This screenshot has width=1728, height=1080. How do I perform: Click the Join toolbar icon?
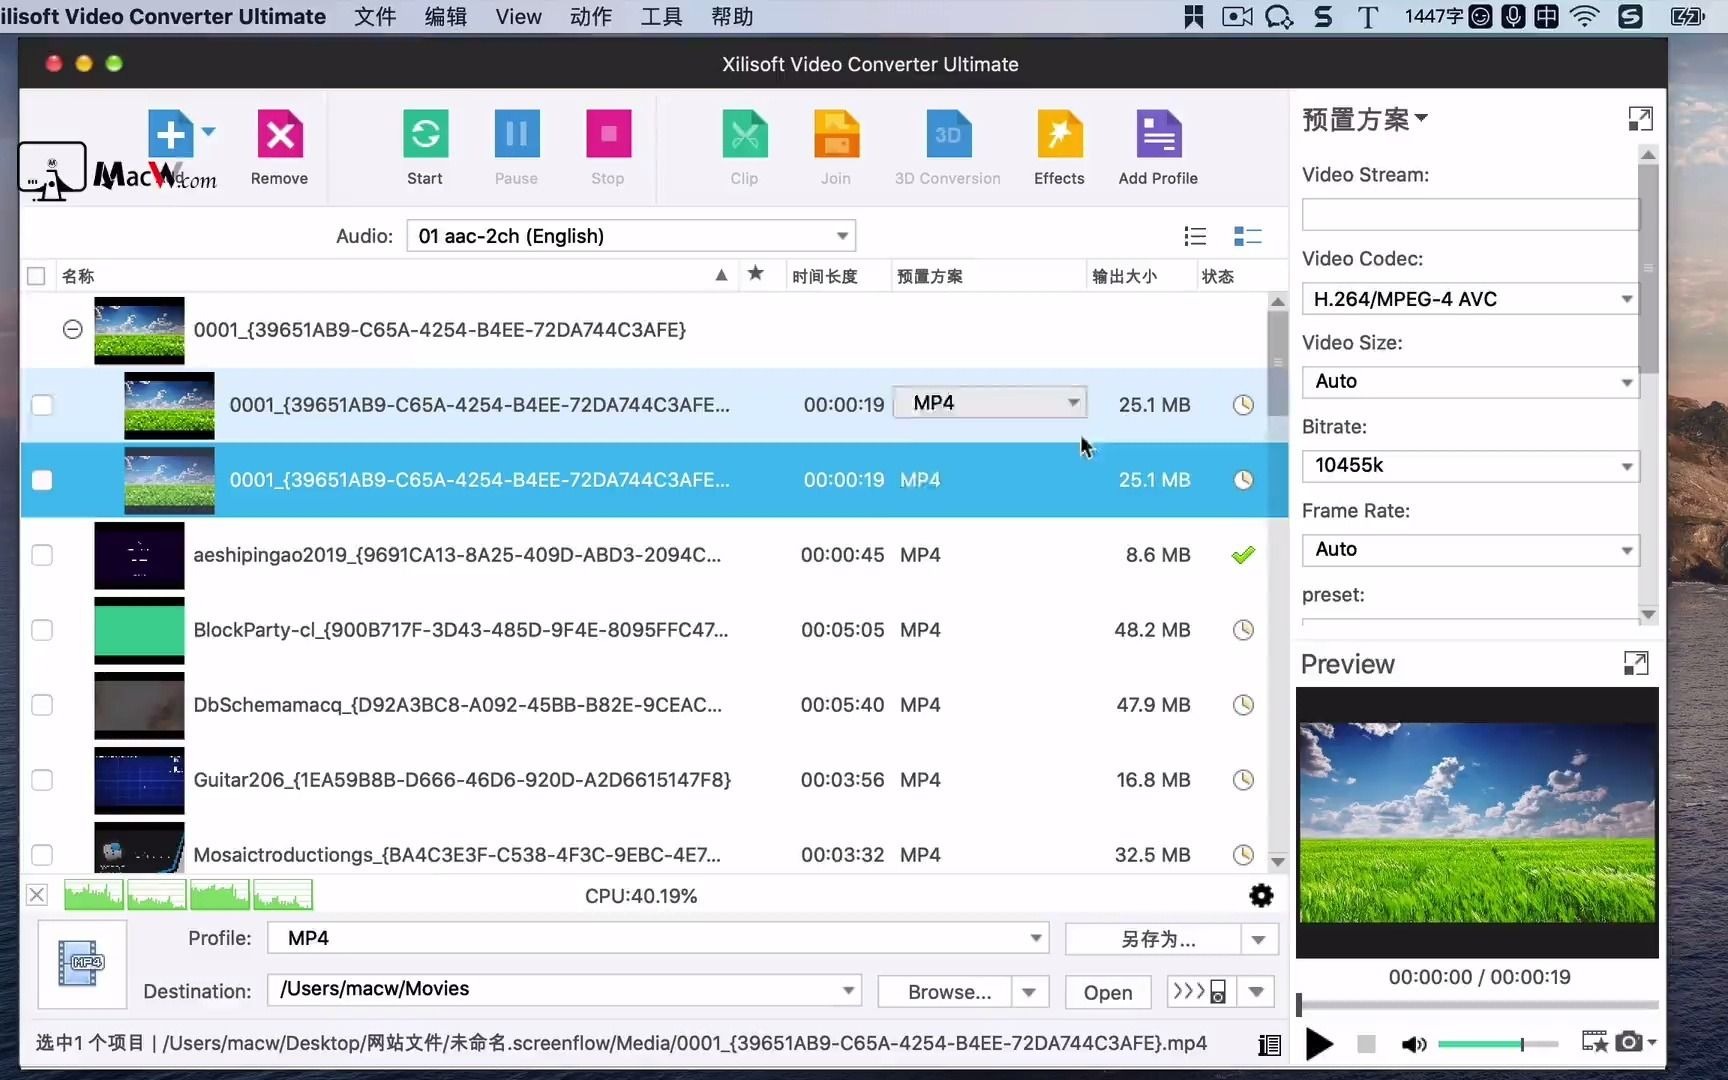point(836,134)
